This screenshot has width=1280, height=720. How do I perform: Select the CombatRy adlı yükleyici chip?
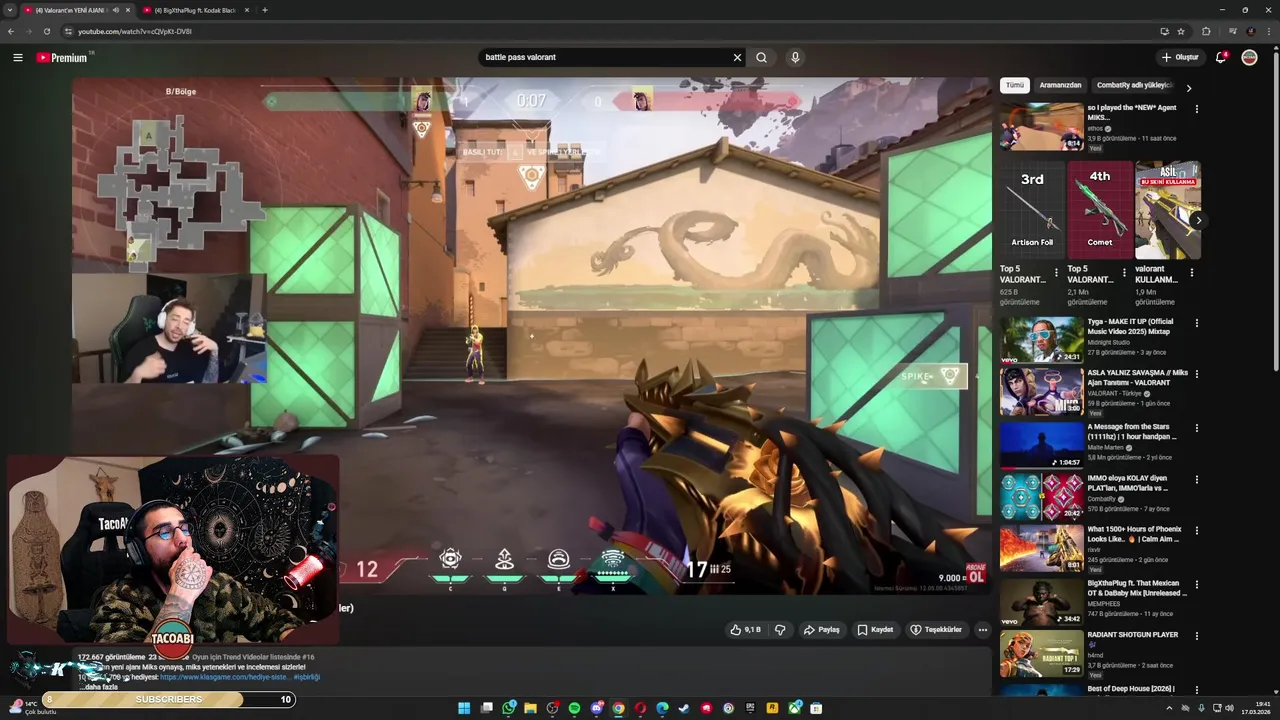[1134, 86]
